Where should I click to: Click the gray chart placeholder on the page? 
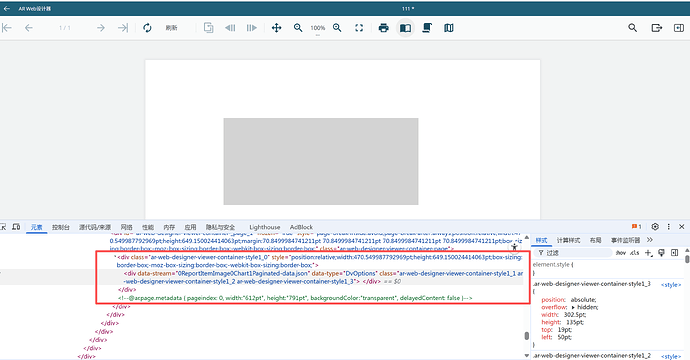(321, 161)
